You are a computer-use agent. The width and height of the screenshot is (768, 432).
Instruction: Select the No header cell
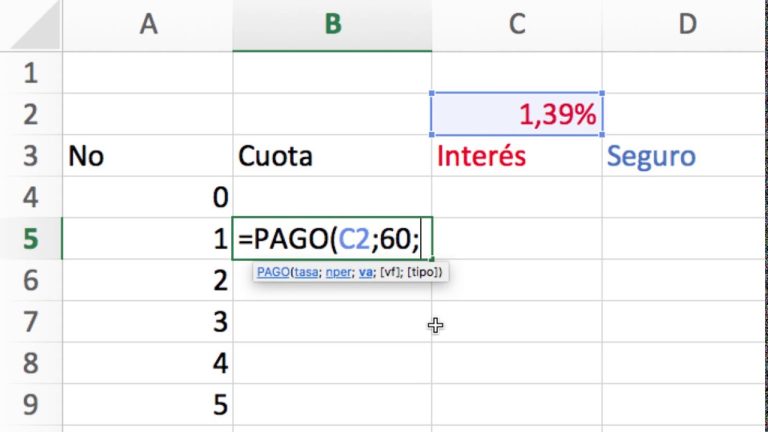click(148, 156)
